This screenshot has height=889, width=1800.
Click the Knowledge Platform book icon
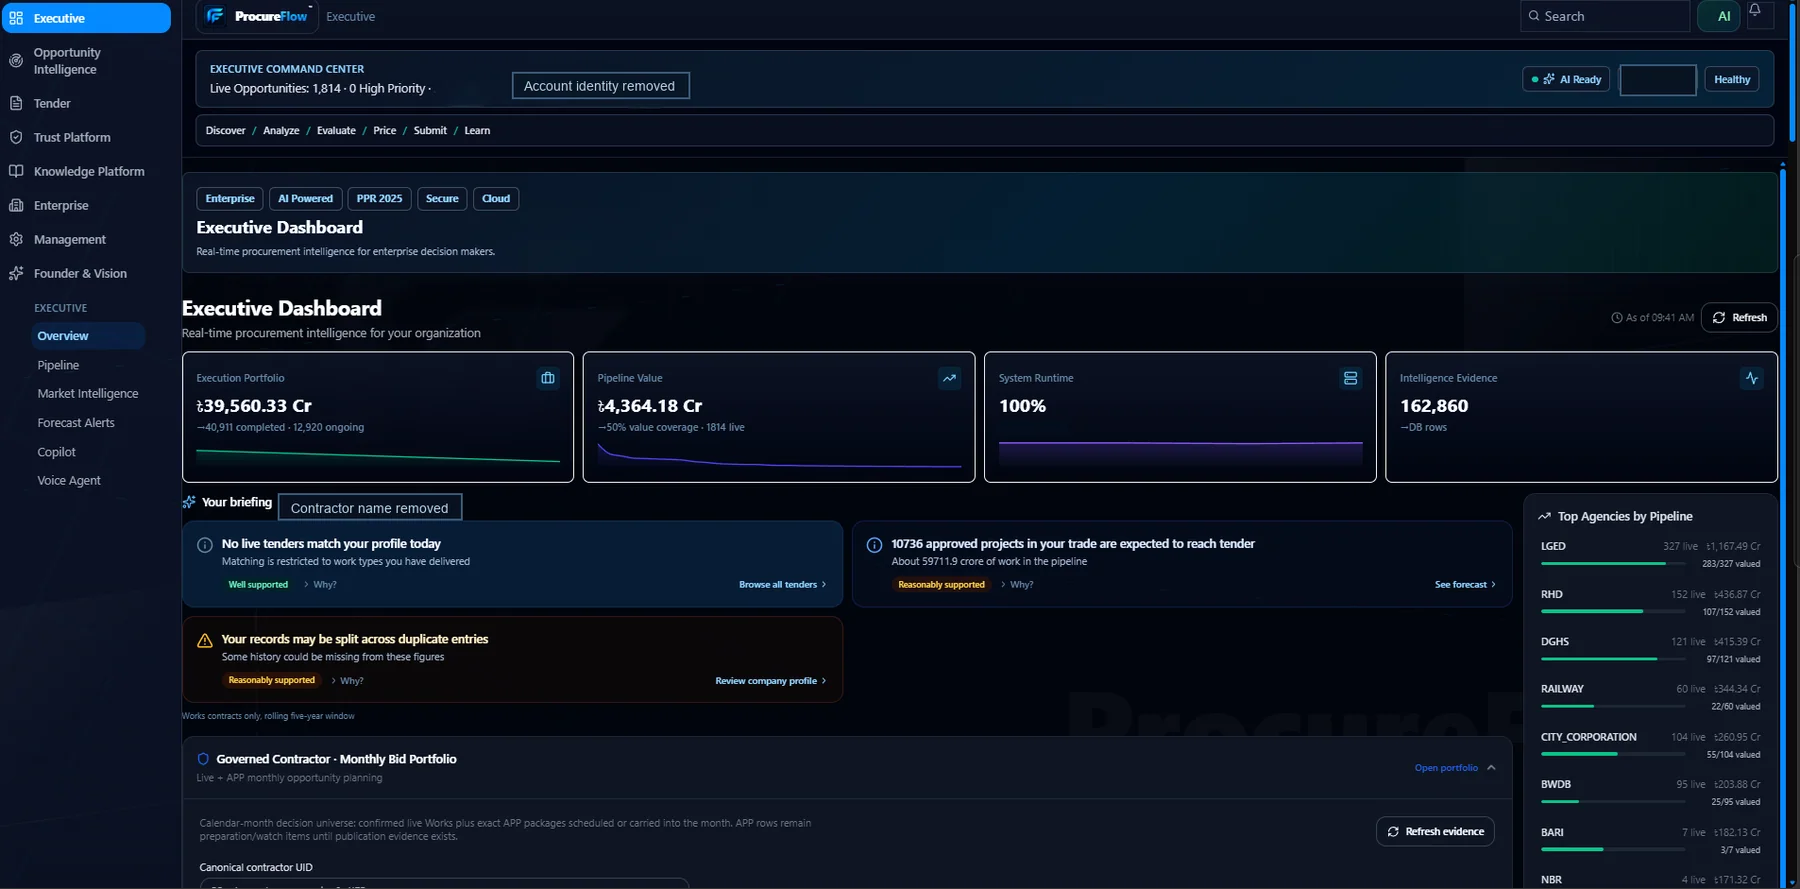pyautogui.click(x=16, y=171)
